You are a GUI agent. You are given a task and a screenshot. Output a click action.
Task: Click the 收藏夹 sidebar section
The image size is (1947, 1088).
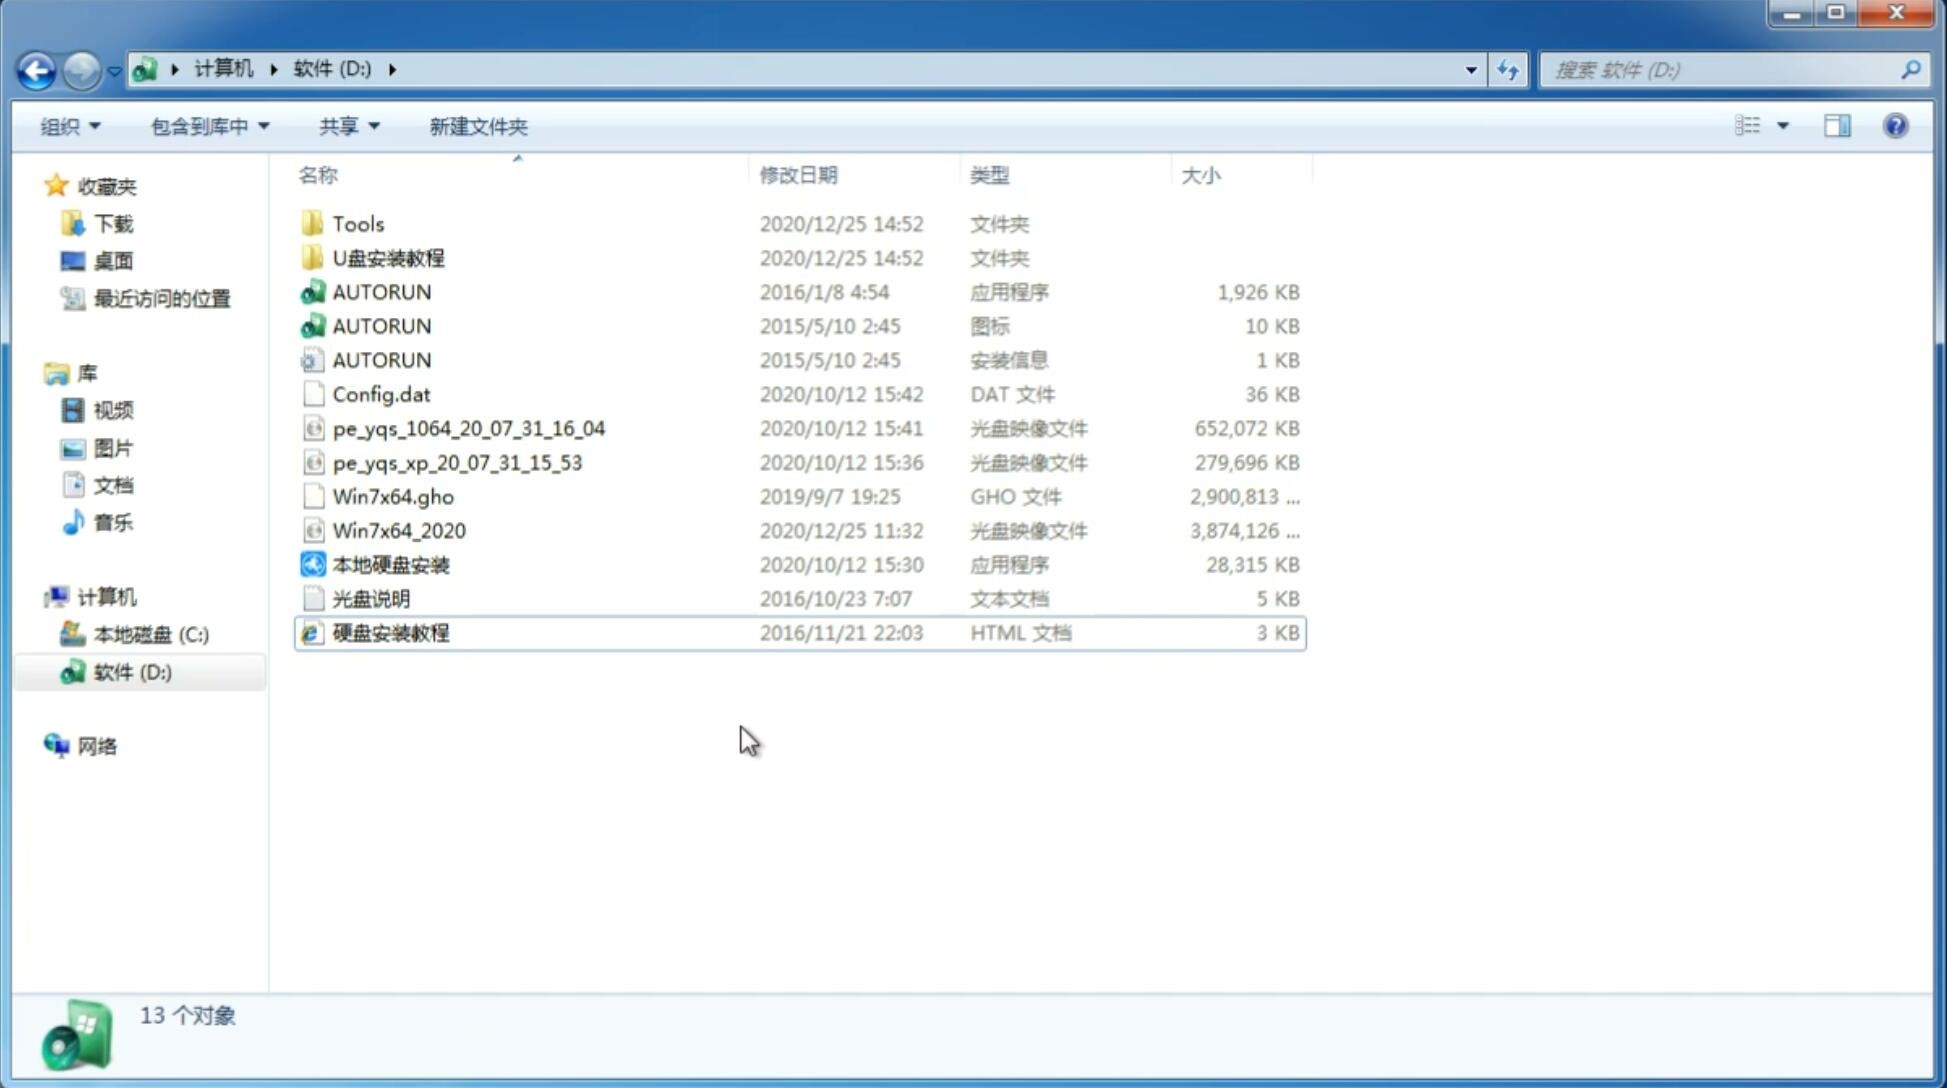107,186
